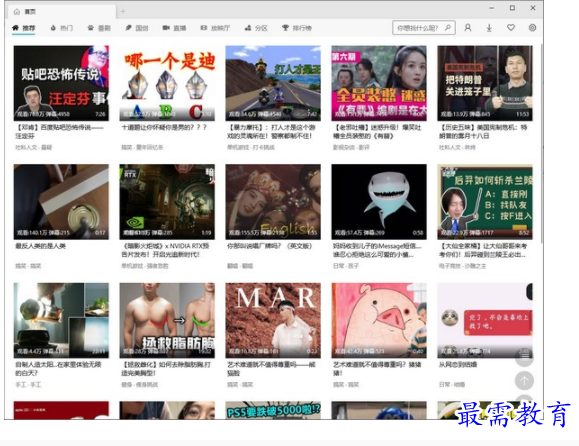Switch to the 国创 tab
Screen dimensions: 579x446
tap(137, 28)
